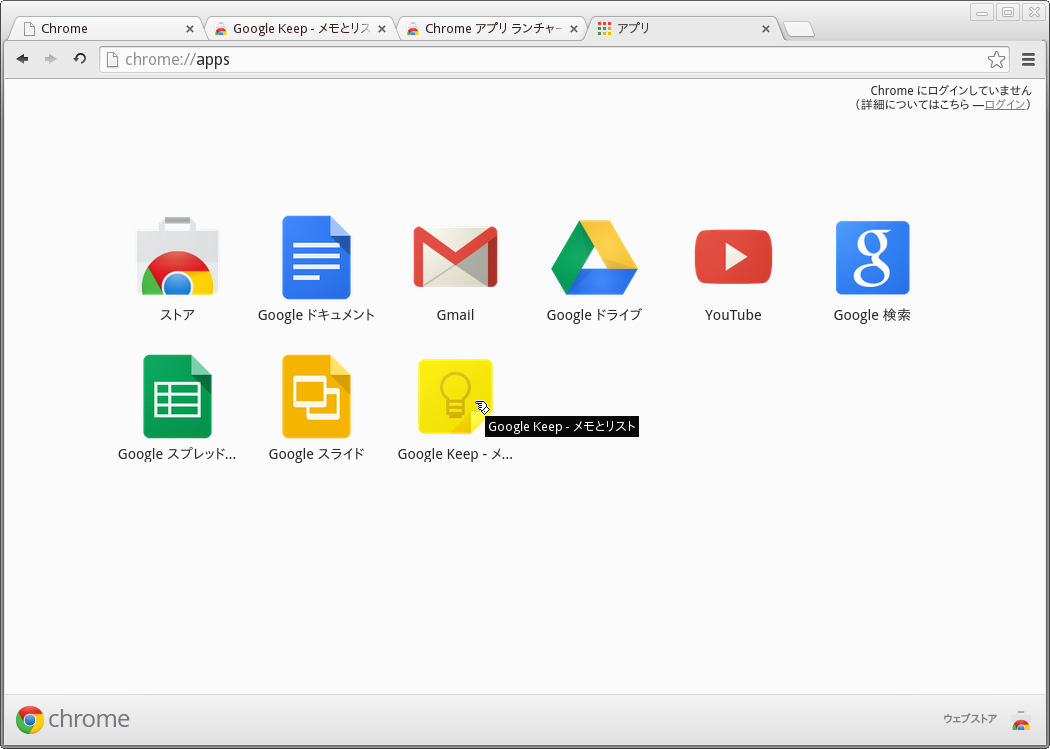Click the forward navigation arrow
1050x749 pixels.
pos(50,59)
